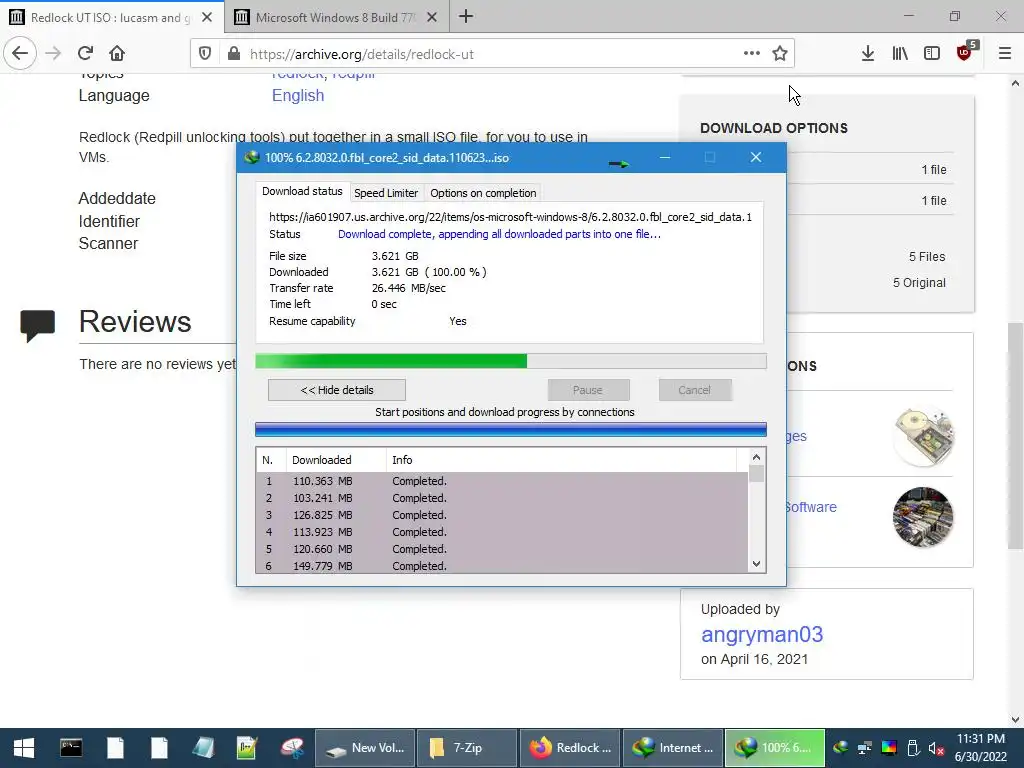The width and height of the screenshot is (1024, 768).
Task: Select connection row 2 with 103.241 MB
Action: (502, 498)
